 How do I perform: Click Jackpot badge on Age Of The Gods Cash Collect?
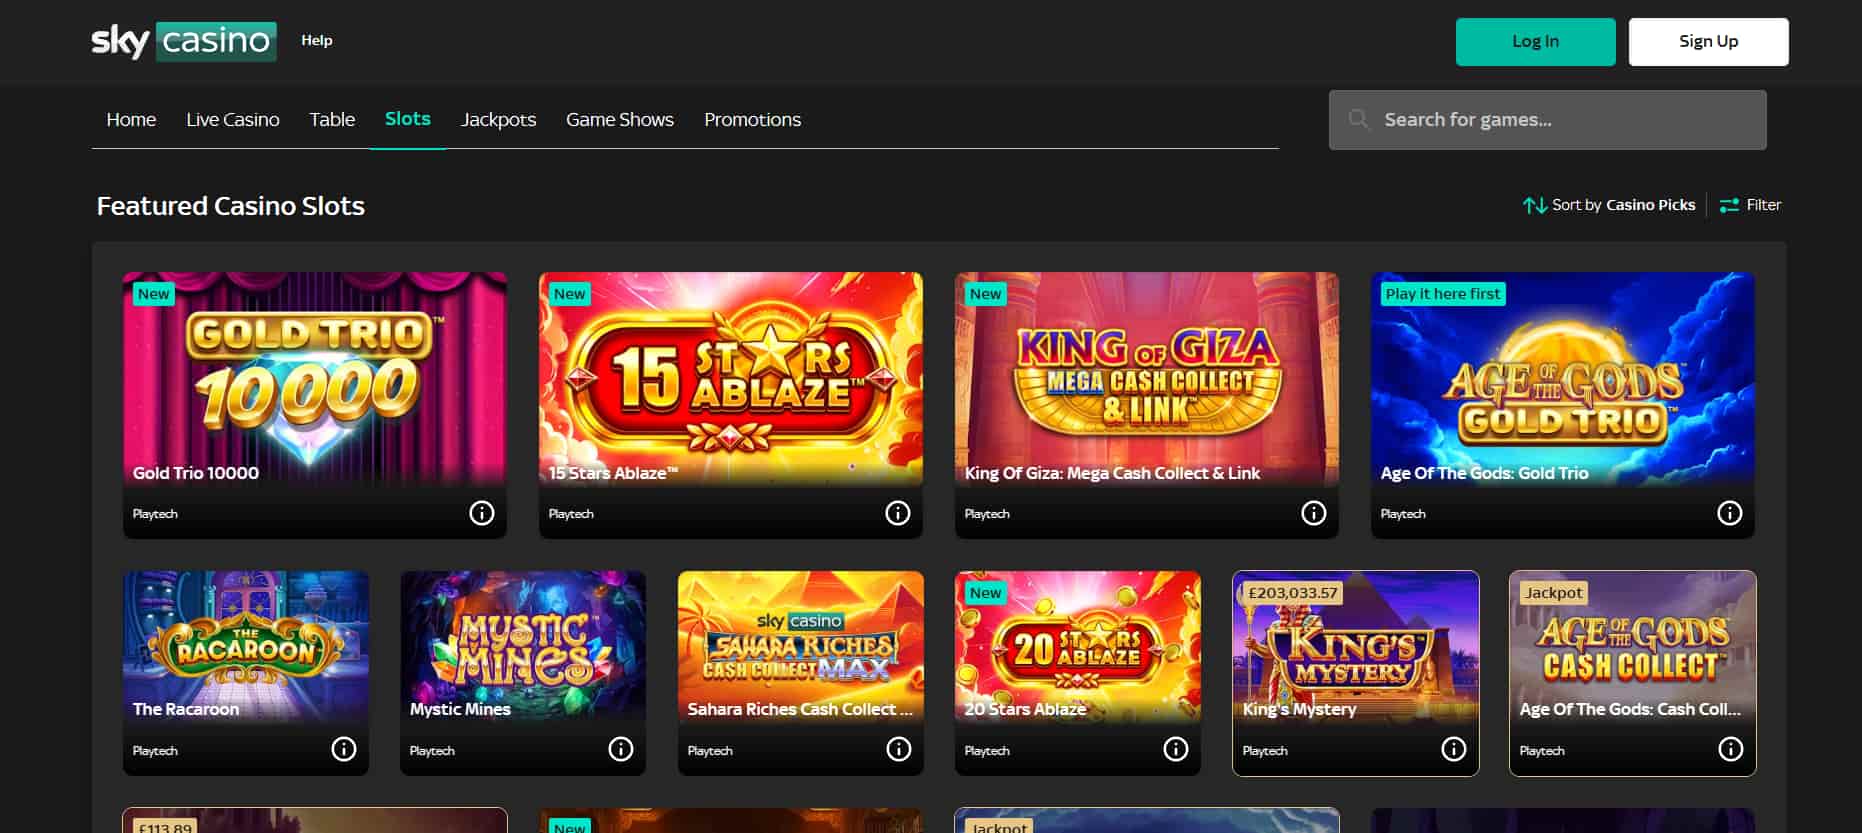[x=1554, y=593]
